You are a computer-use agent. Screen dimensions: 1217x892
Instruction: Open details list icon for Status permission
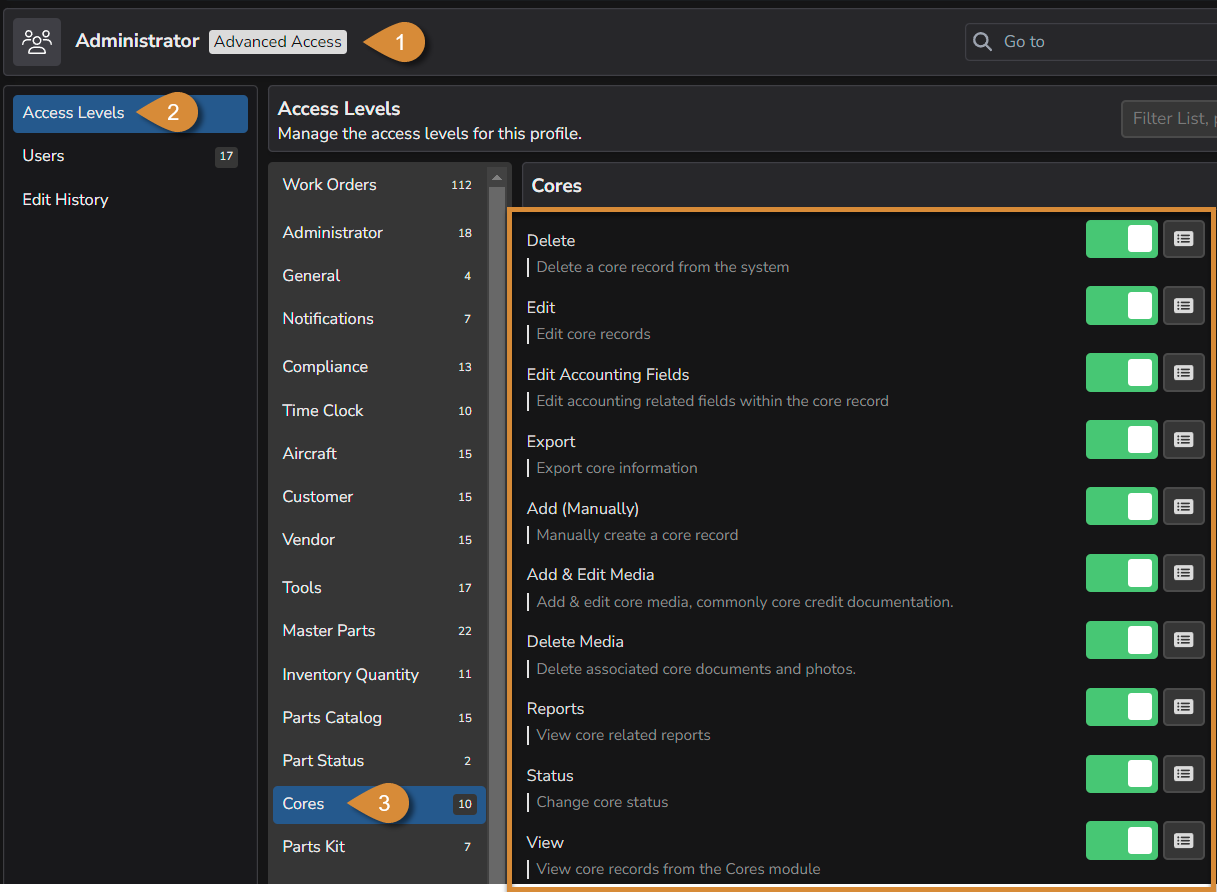pyautogui.click(x=1183, y=774)
